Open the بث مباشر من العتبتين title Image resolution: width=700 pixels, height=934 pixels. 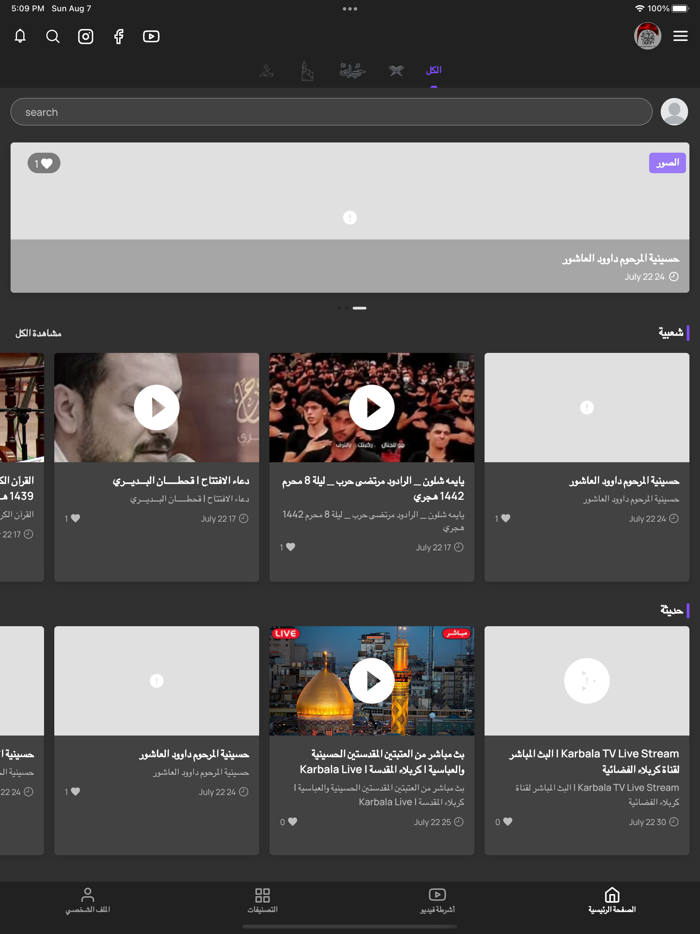382,761
